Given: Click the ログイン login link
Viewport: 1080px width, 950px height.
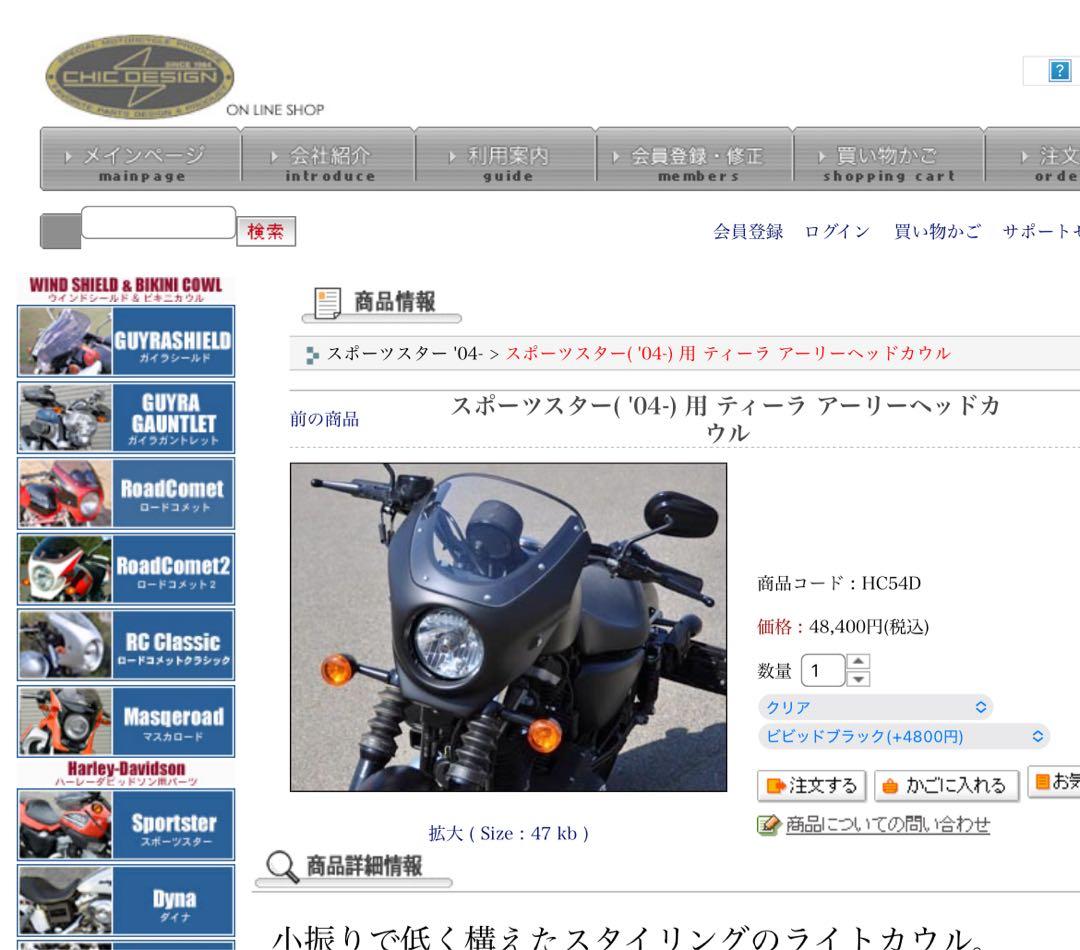Looking at the screenshot, I should [x=837, y=230].
